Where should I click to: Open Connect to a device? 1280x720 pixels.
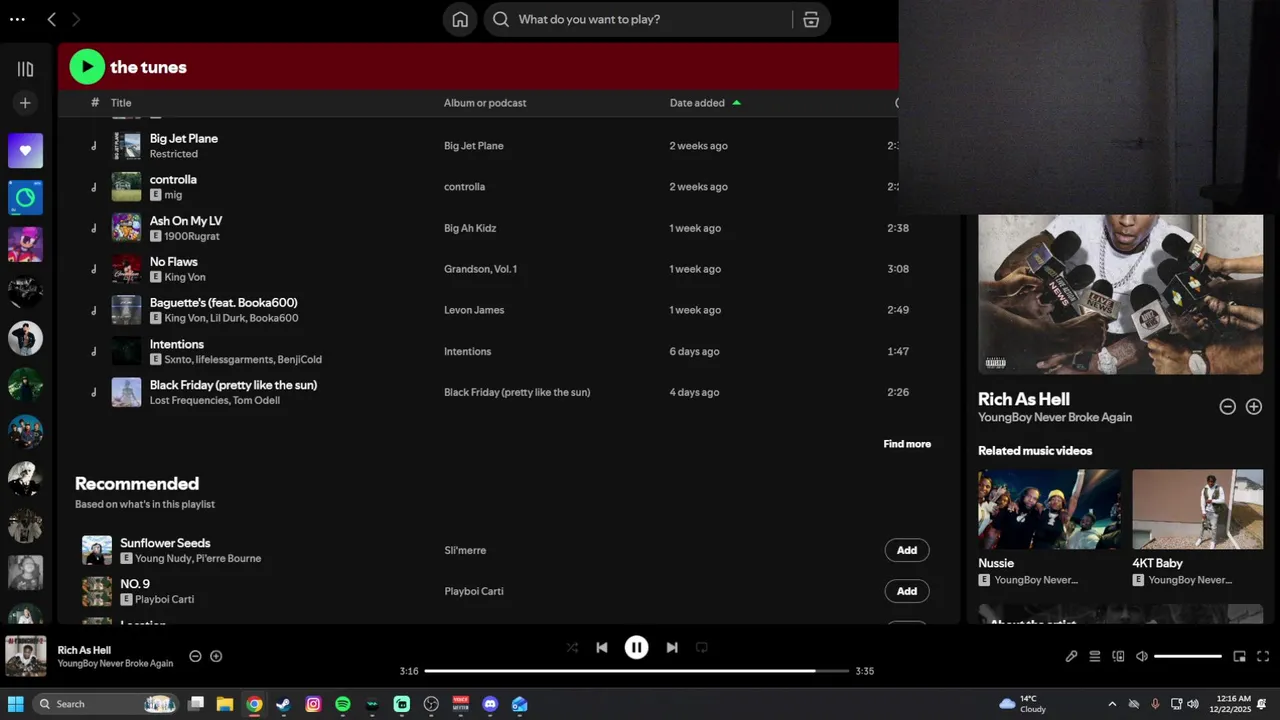pyautogui.click(x=1118, y=656)
